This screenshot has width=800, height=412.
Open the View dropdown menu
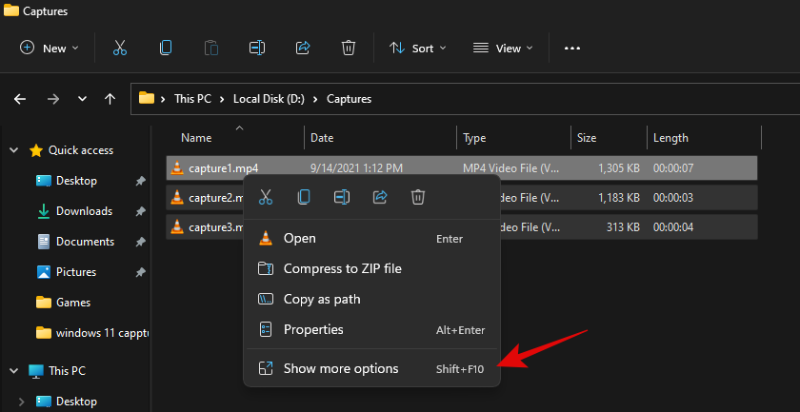[x=502, y=48]
